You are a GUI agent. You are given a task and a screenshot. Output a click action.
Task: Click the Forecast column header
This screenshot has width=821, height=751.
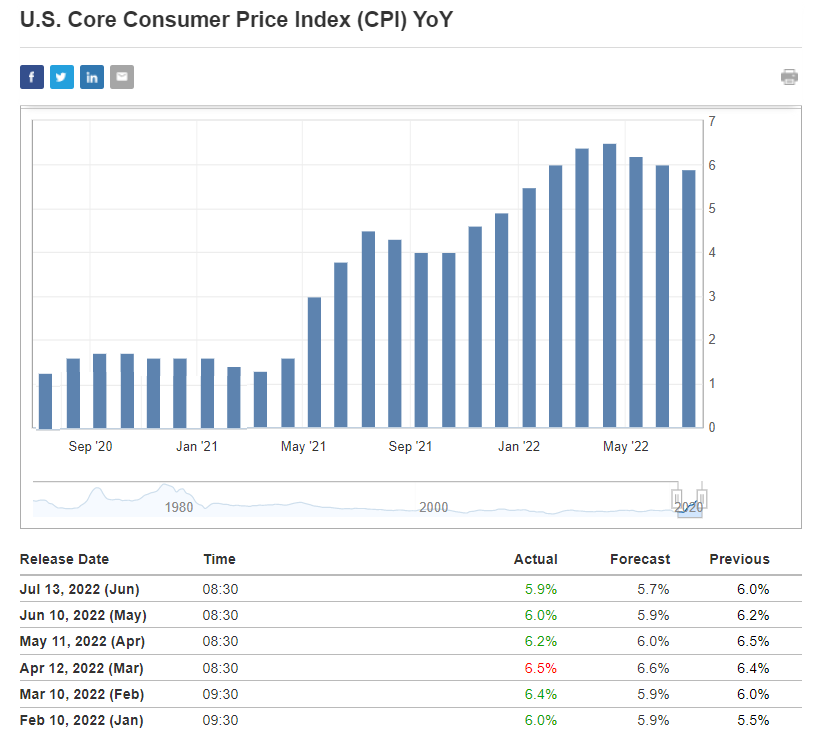click(640, 559)
